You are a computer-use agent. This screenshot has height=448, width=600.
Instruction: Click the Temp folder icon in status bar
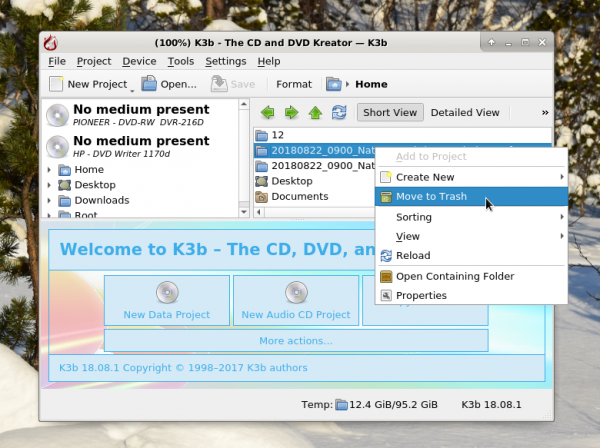[341, 405]
